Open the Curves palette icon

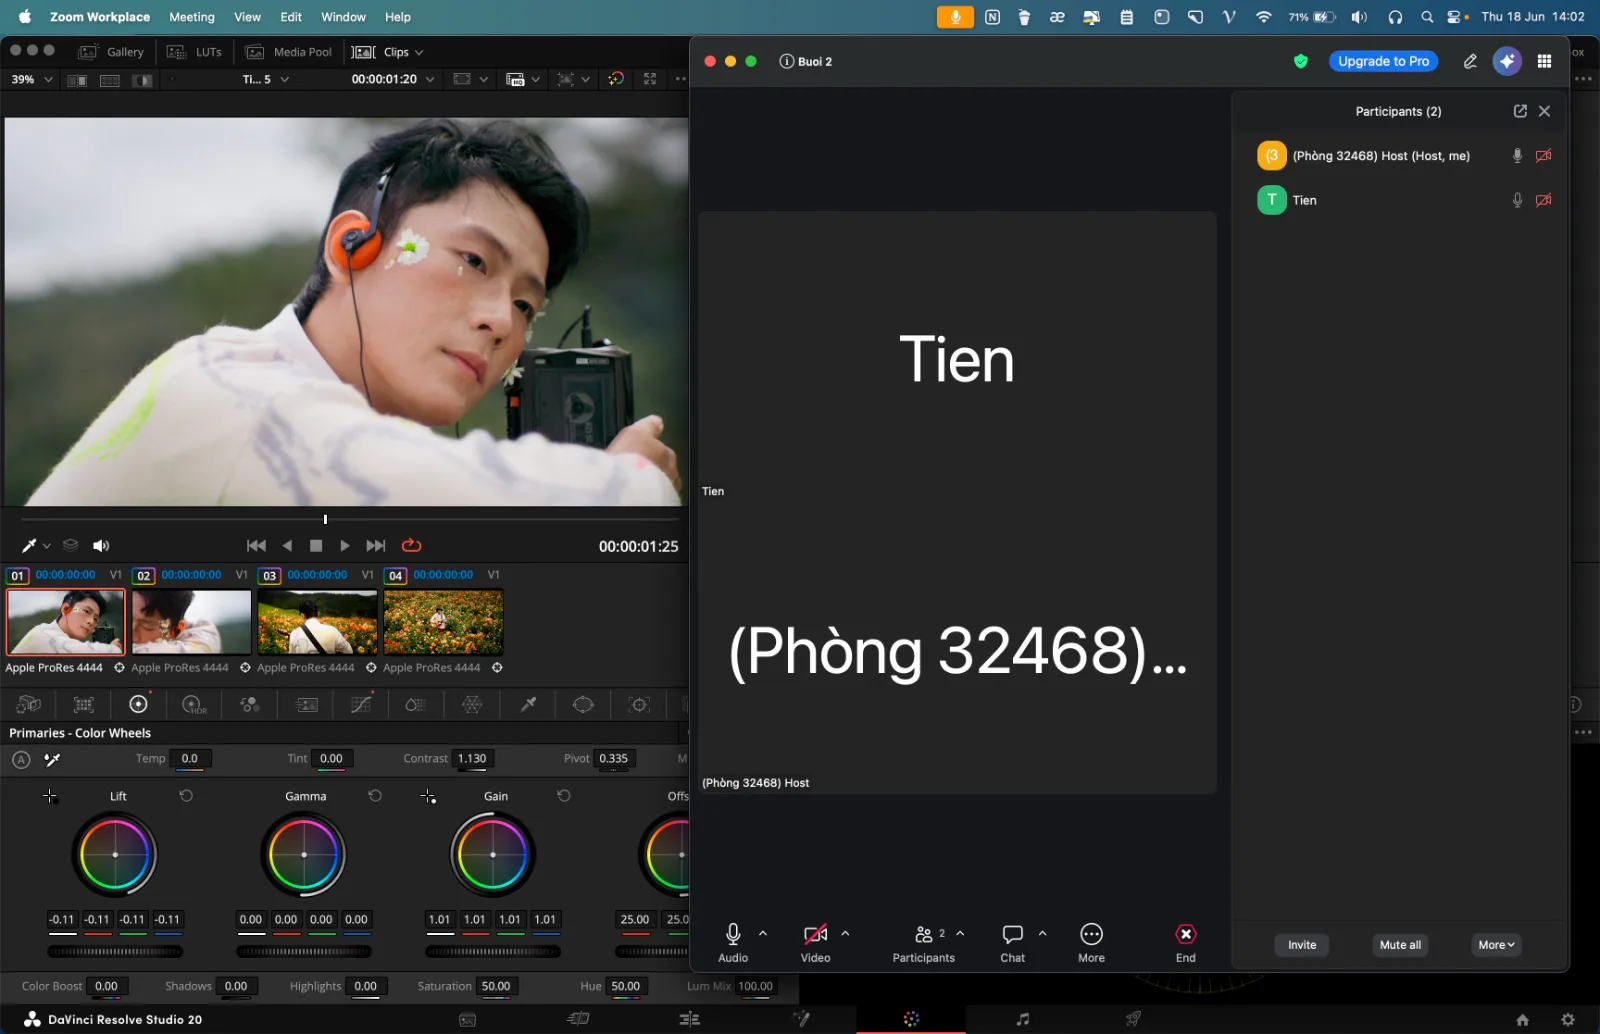tap(361, 704)
